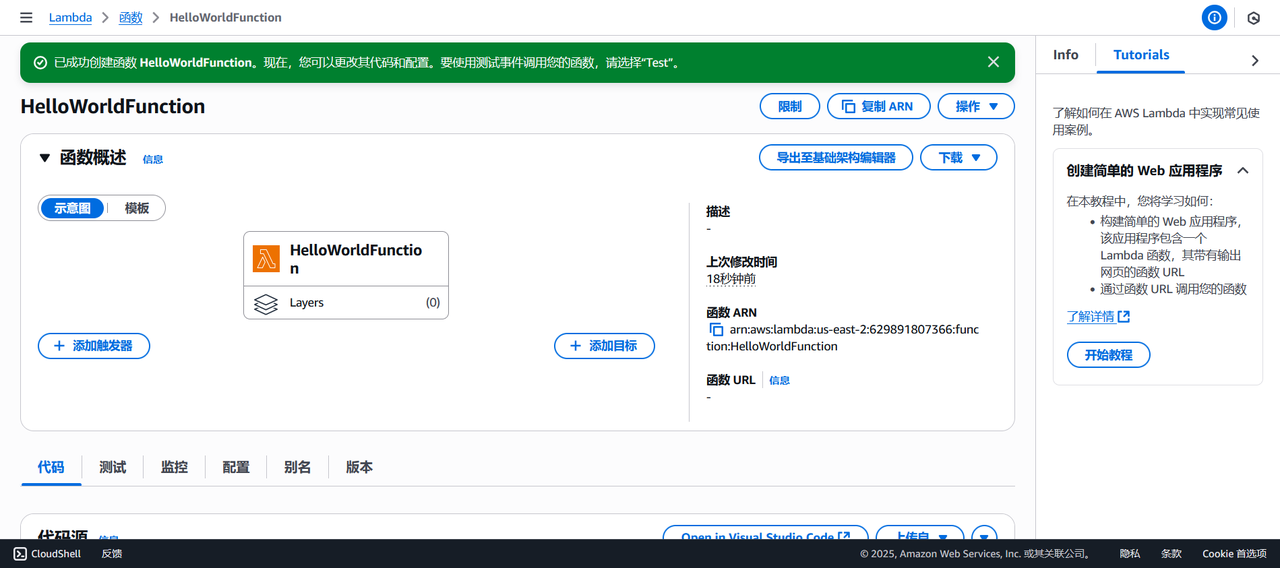Image resolution: width=1280 pixels, height=568 pixels.
Task: Click the 添加目标 button
Action: (604, 346)
